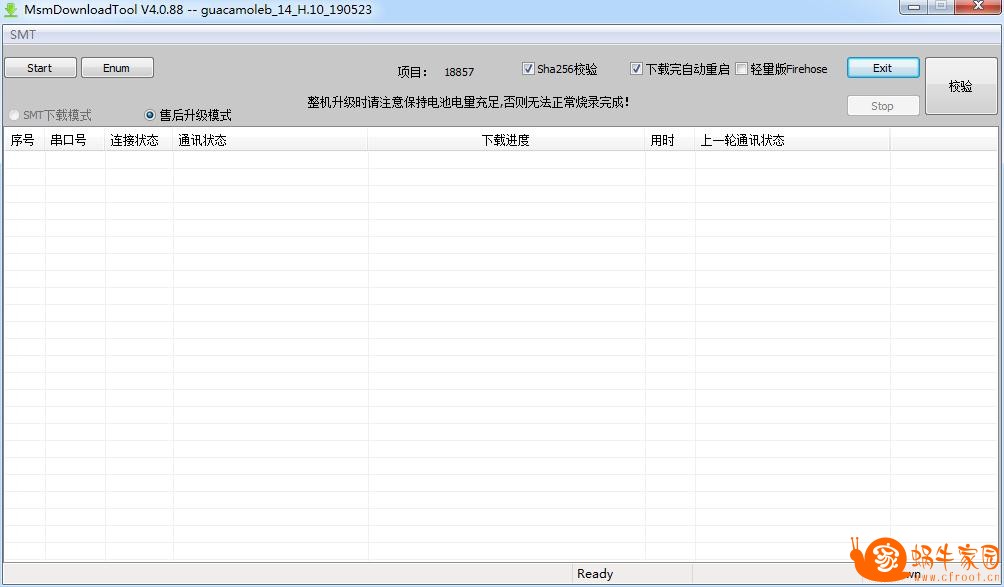
Task: Click the 上一轮通讯状态 column header
Action: click(x=792, y=140)
